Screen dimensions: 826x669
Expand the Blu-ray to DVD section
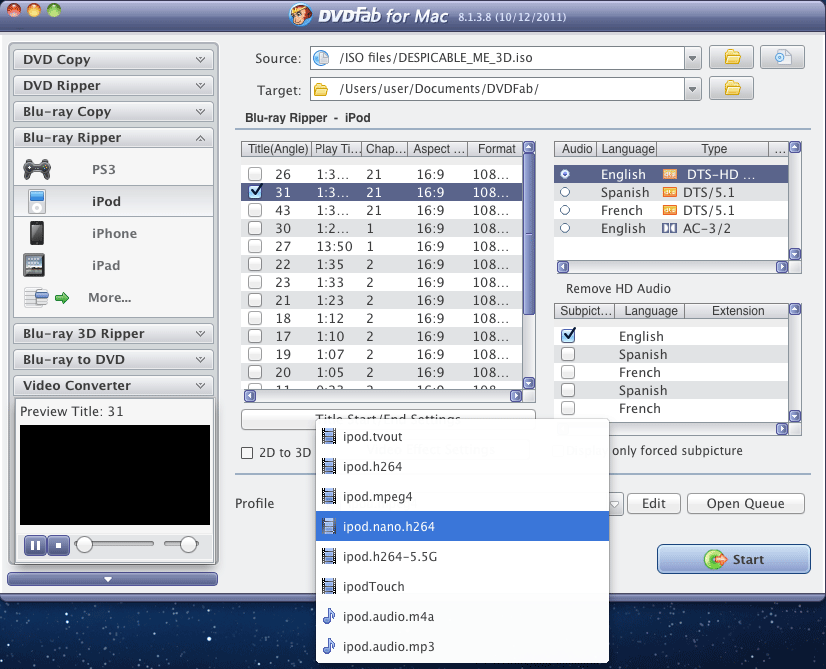(x=113, y=359)
